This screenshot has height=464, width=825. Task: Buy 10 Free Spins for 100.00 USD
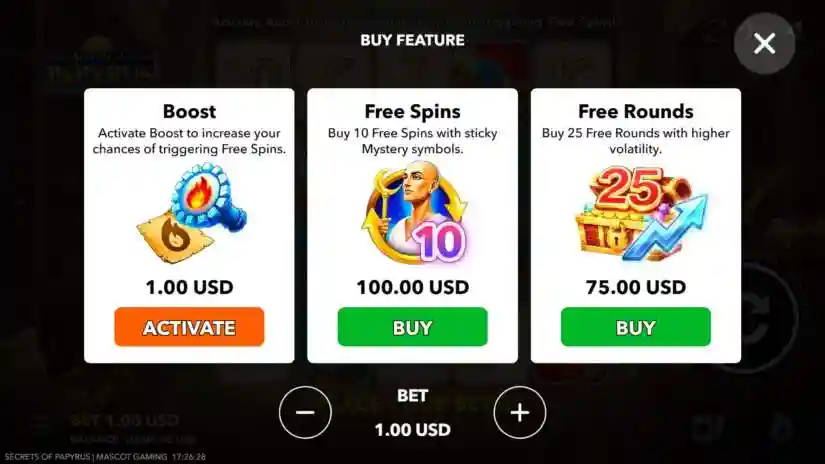pyautogui.click(x=412, y=327)
